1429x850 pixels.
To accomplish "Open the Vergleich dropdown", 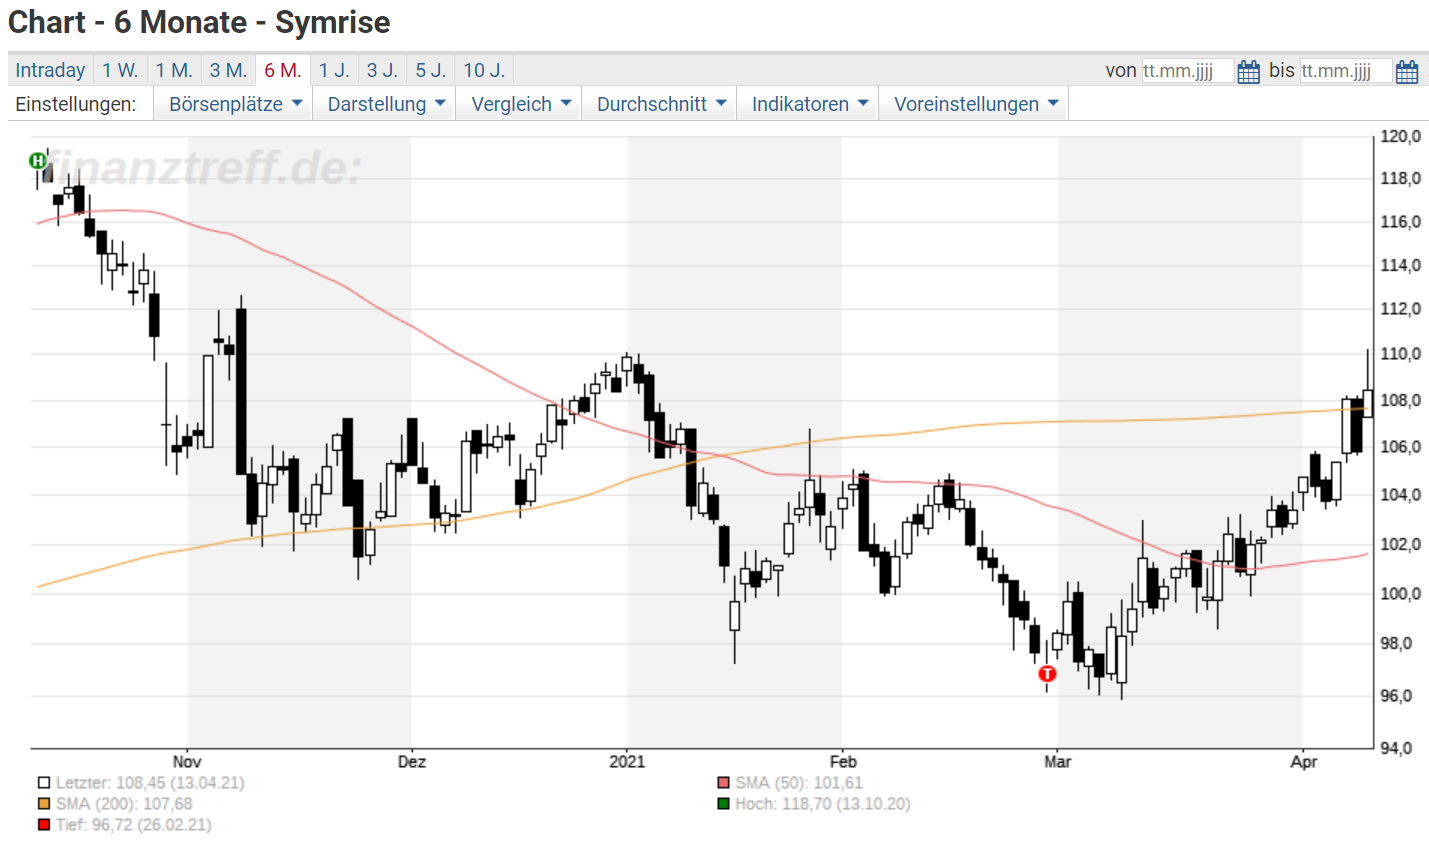I will (519, 104).
